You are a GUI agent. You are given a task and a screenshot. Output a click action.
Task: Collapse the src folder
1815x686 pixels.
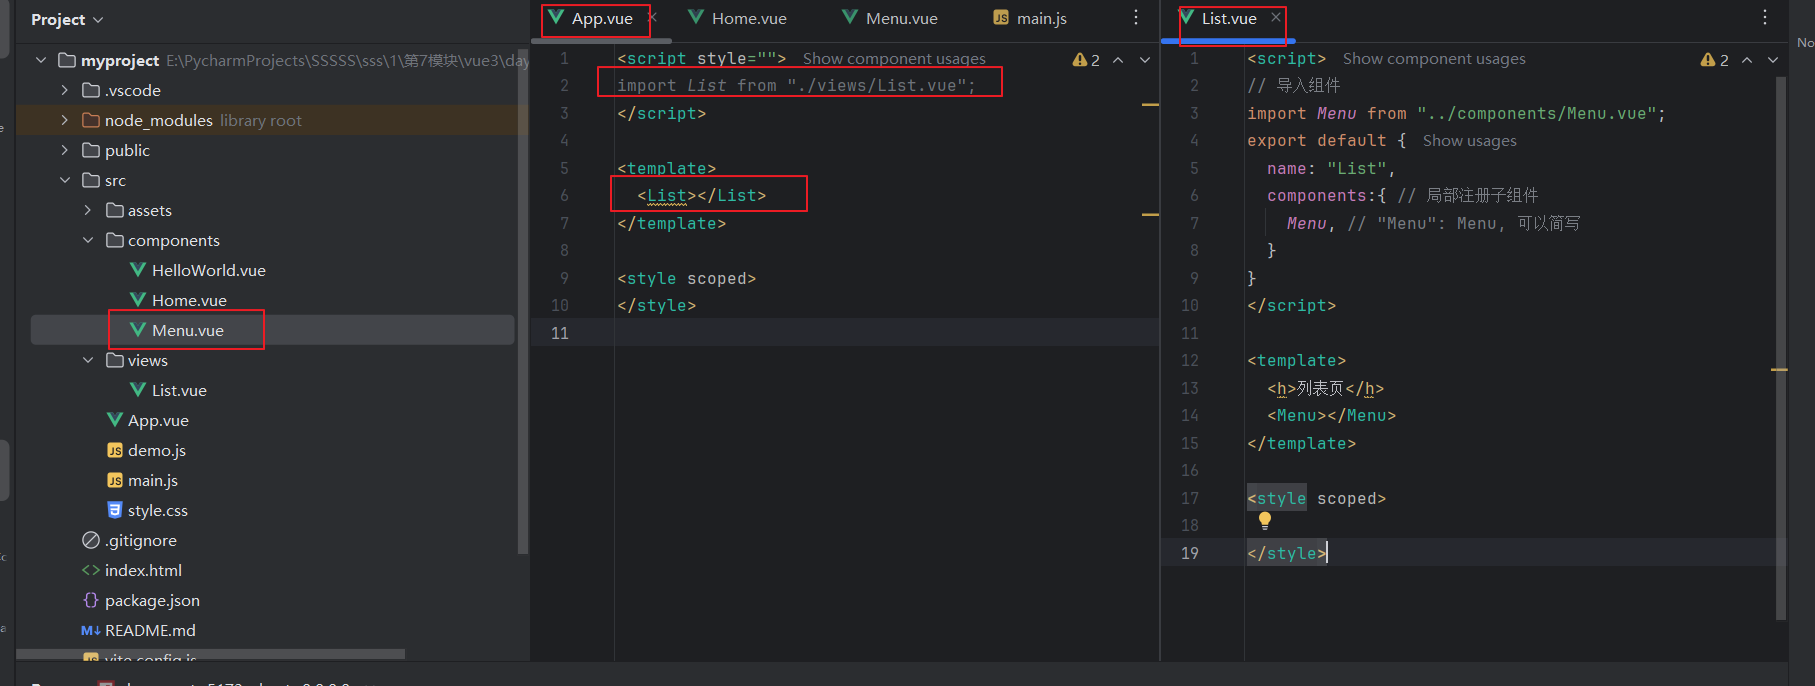(65, 180)
